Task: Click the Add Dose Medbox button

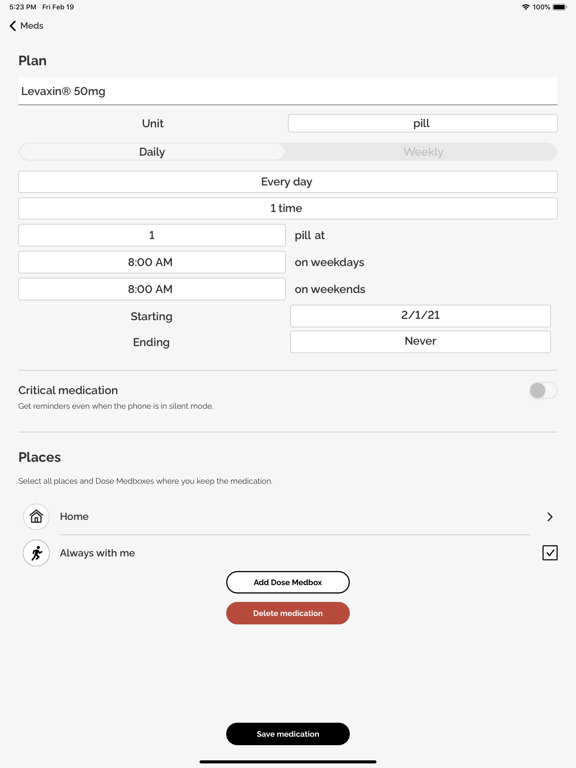Action: pyautogui.click(x=288, y=582)
